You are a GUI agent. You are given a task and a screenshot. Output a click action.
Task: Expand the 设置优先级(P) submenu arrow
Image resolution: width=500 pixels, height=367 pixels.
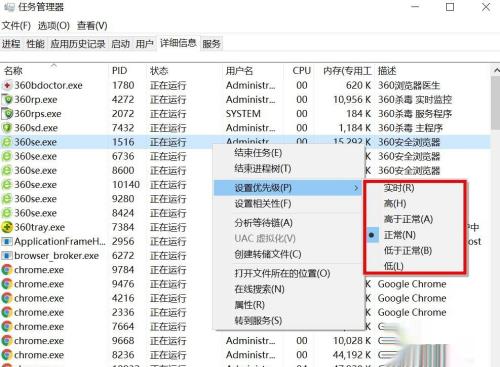[356, 188]
